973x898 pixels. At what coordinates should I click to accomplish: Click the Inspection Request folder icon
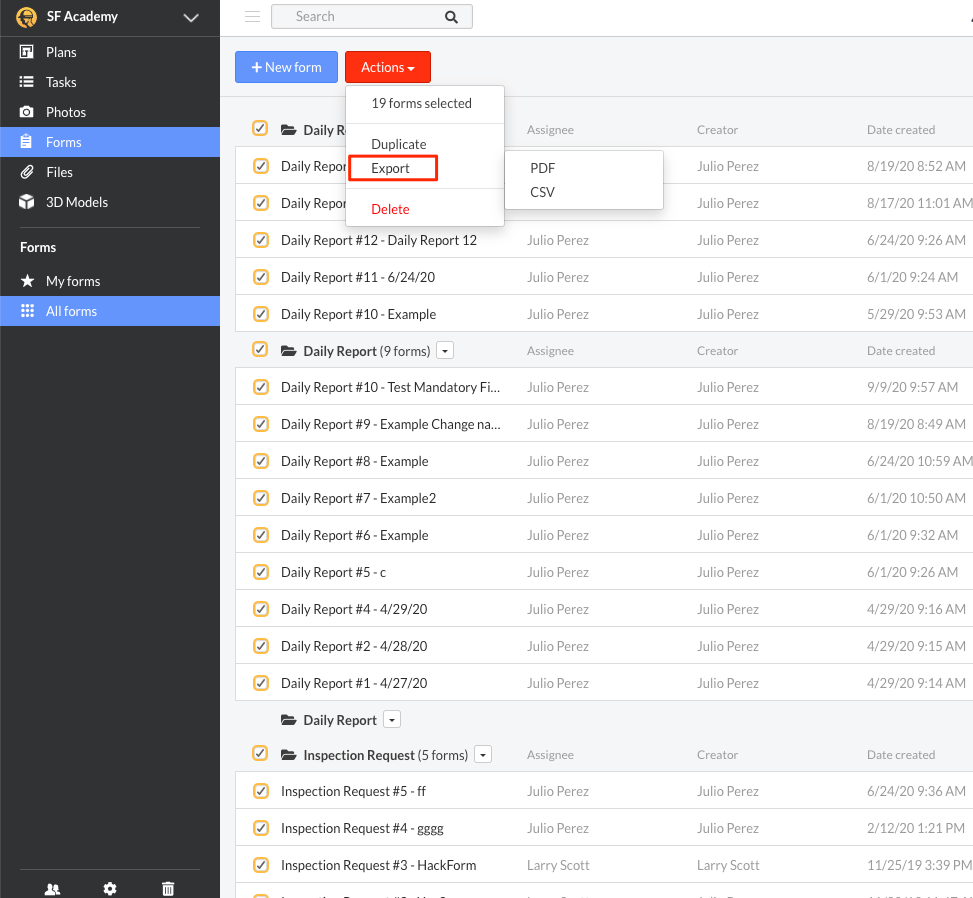289,755
